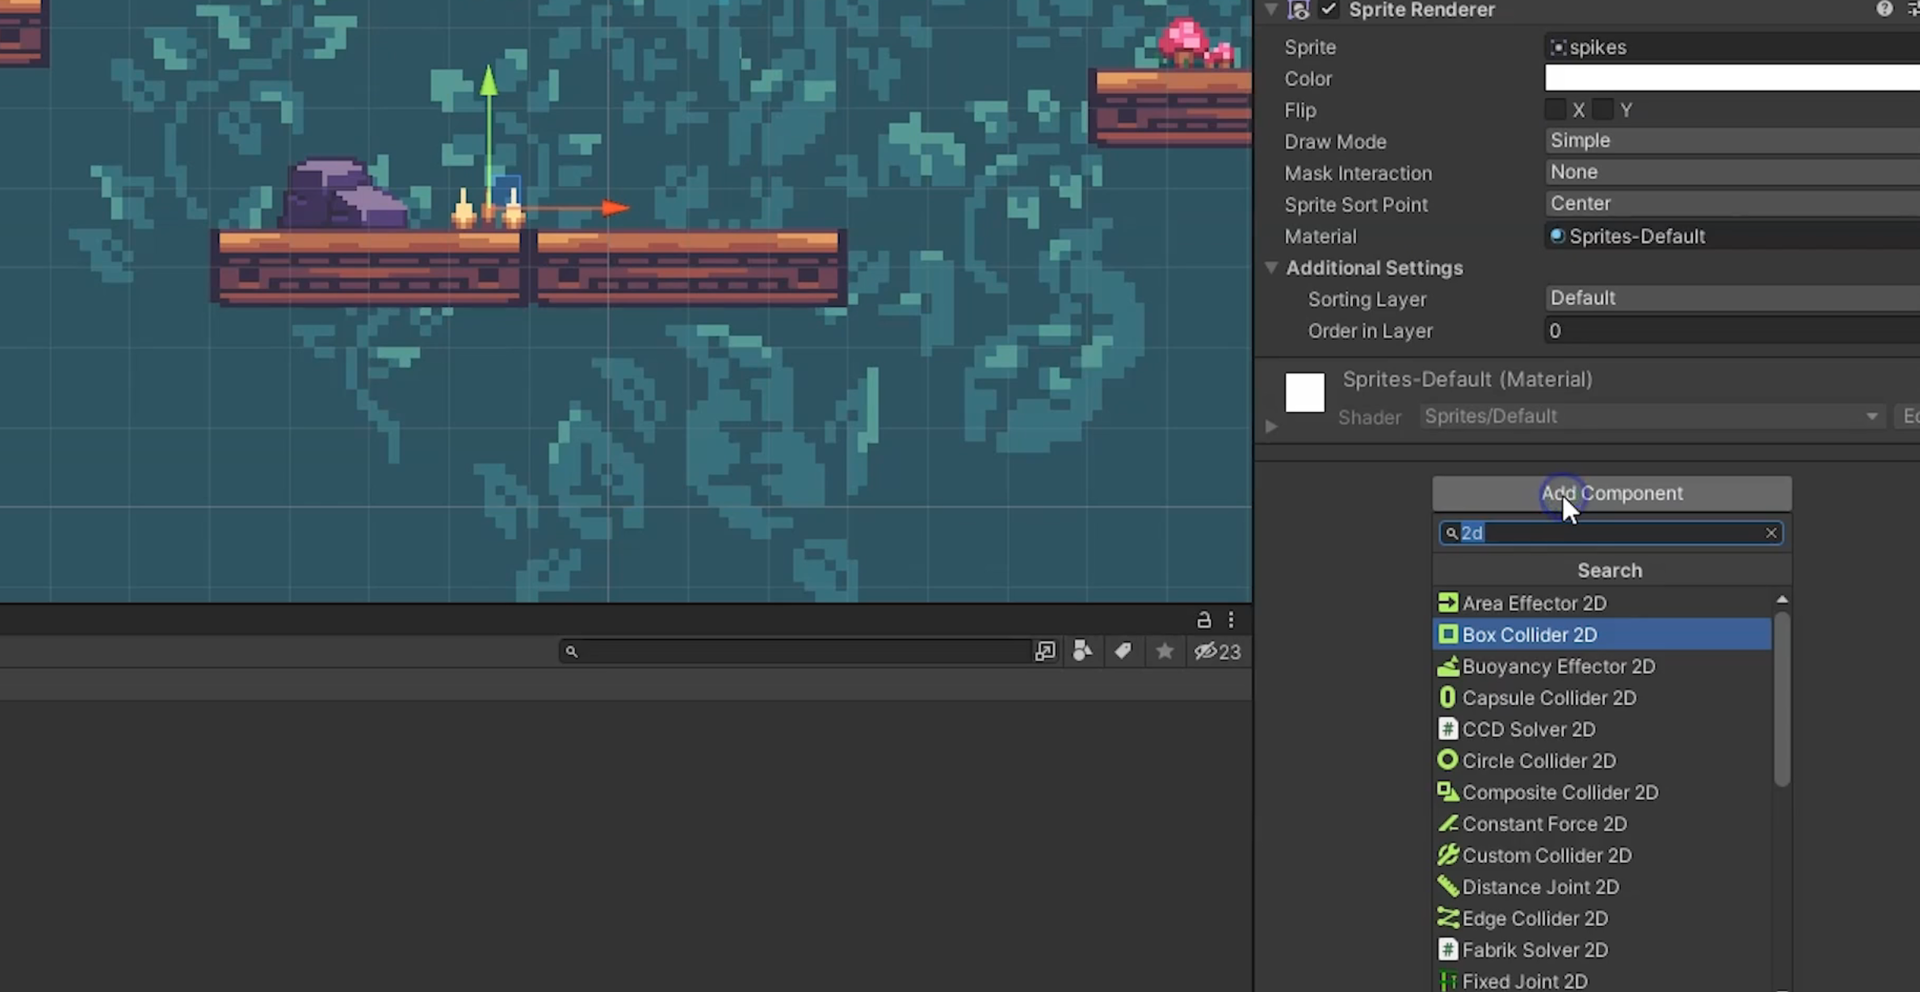Click the search by type icon
The width and height of the screenshot is (1920, 992).
point(1082,651)
